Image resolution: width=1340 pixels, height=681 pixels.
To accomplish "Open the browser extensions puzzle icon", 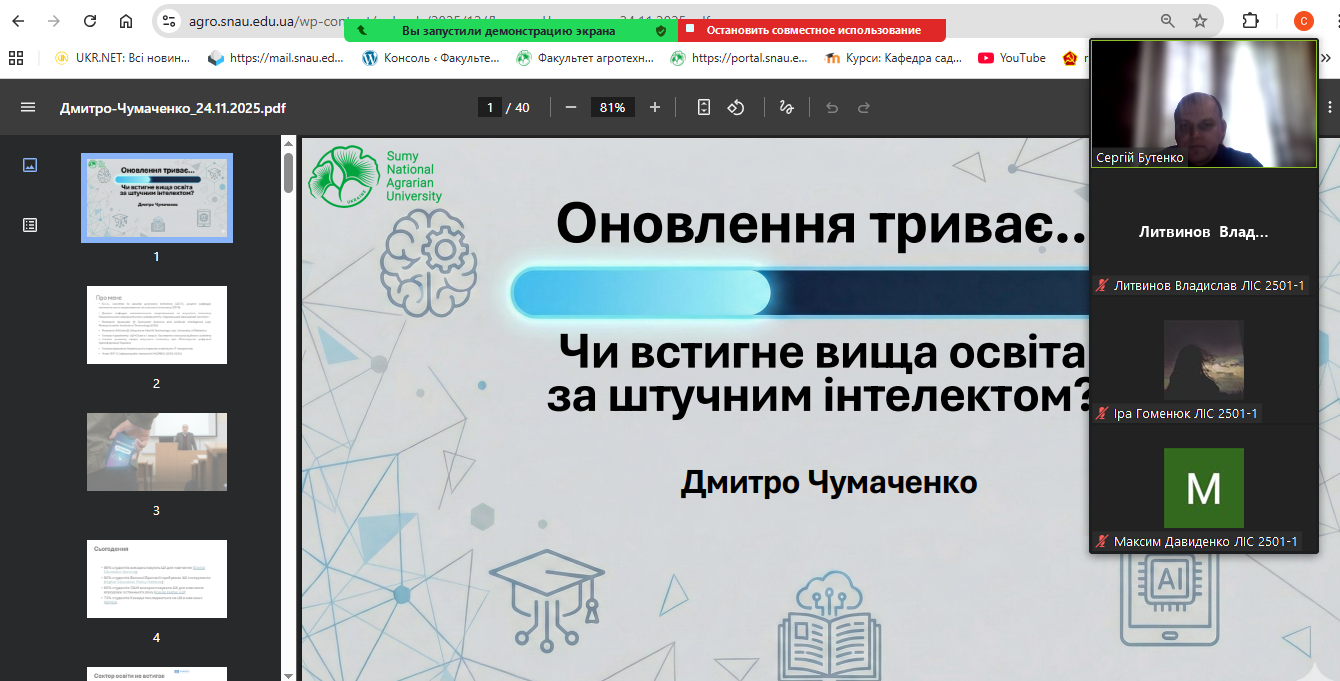I will 1250,21.
